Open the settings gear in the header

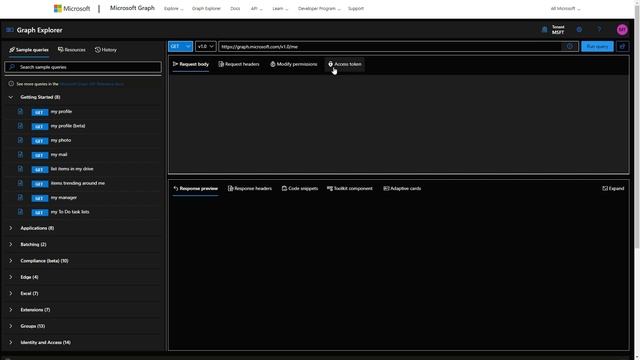[579, 30]
